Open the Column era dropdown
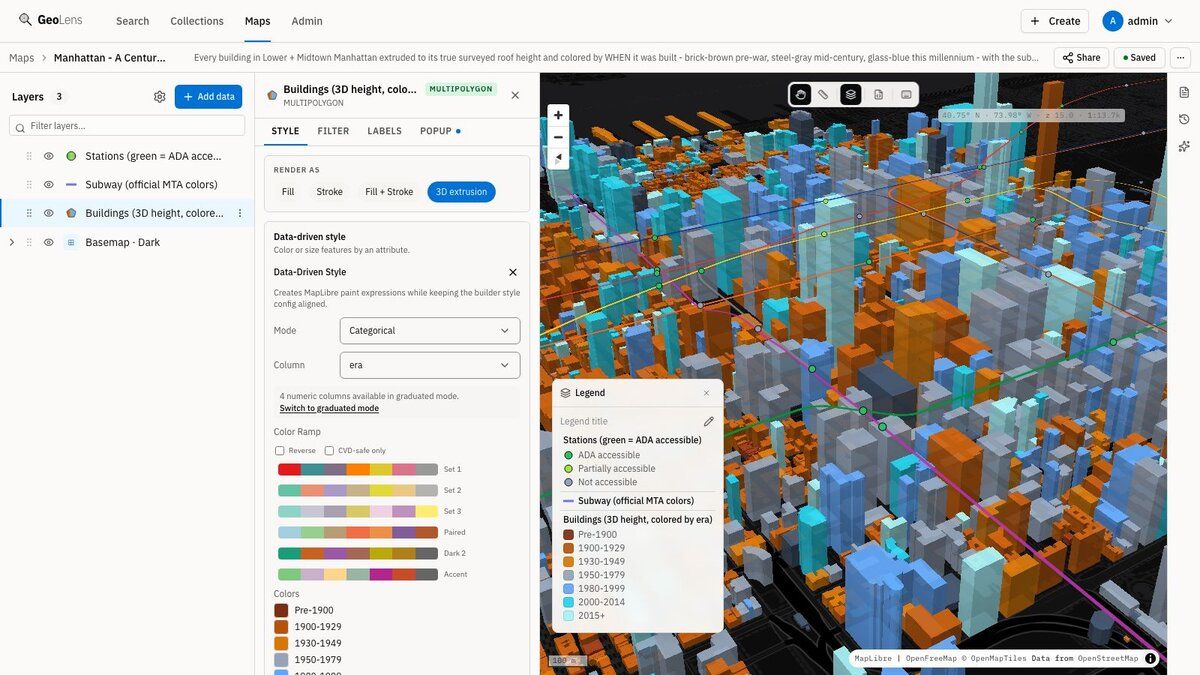This screenshot has width=1200, height=675. coord(430,365)
